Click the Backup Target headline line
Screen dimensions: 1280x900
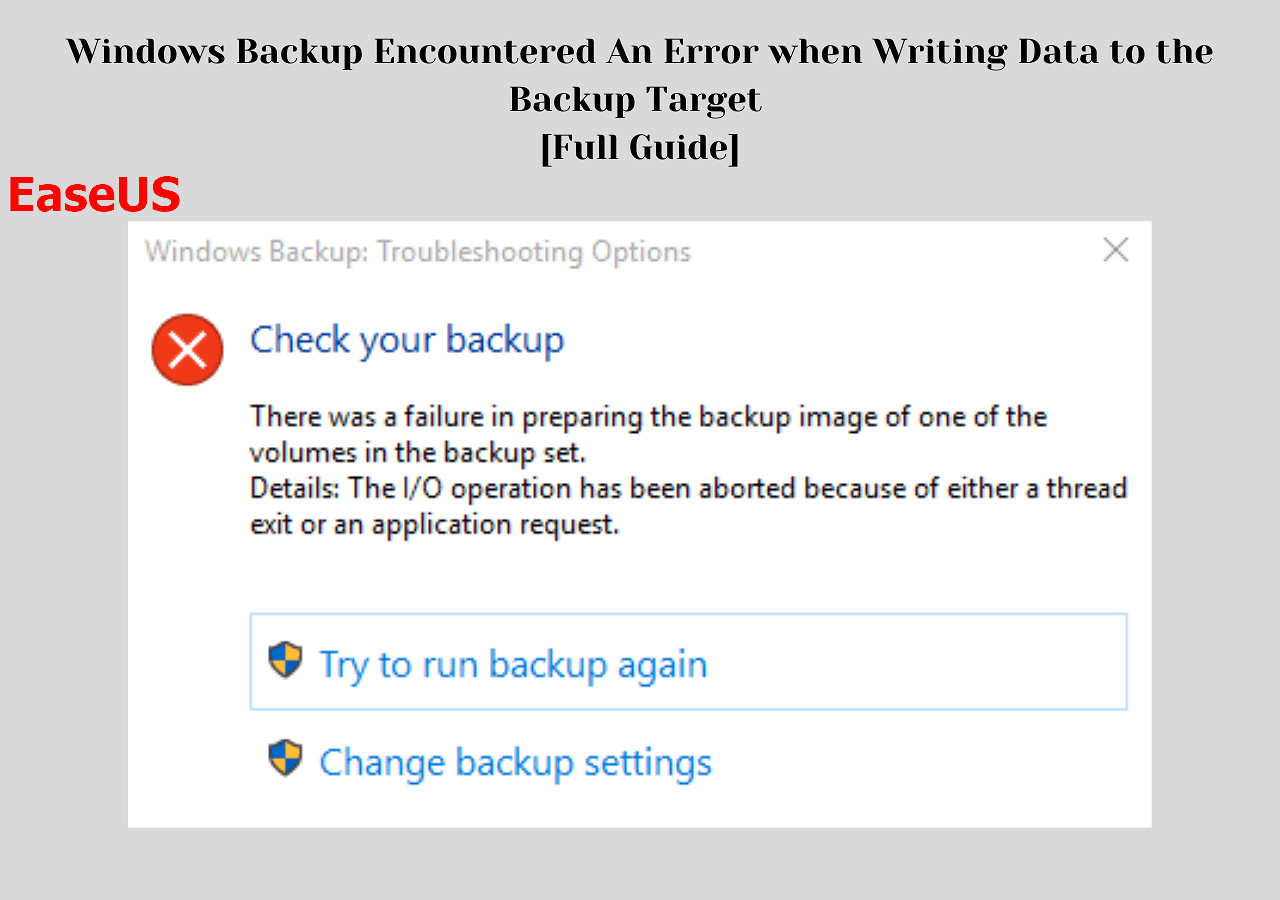(636, 100)
